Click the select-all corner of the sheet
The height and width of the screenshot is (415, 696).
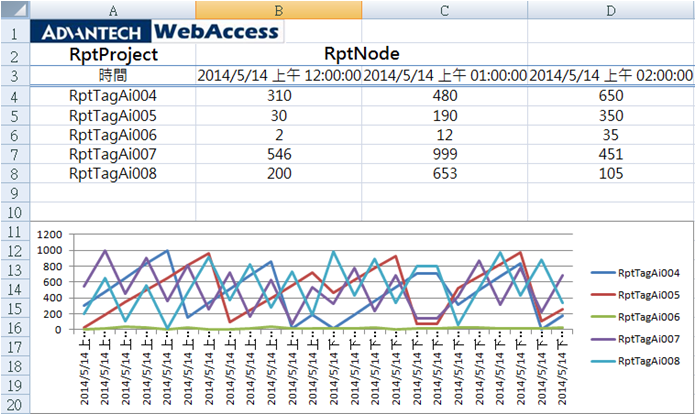(x=14, y=9)
